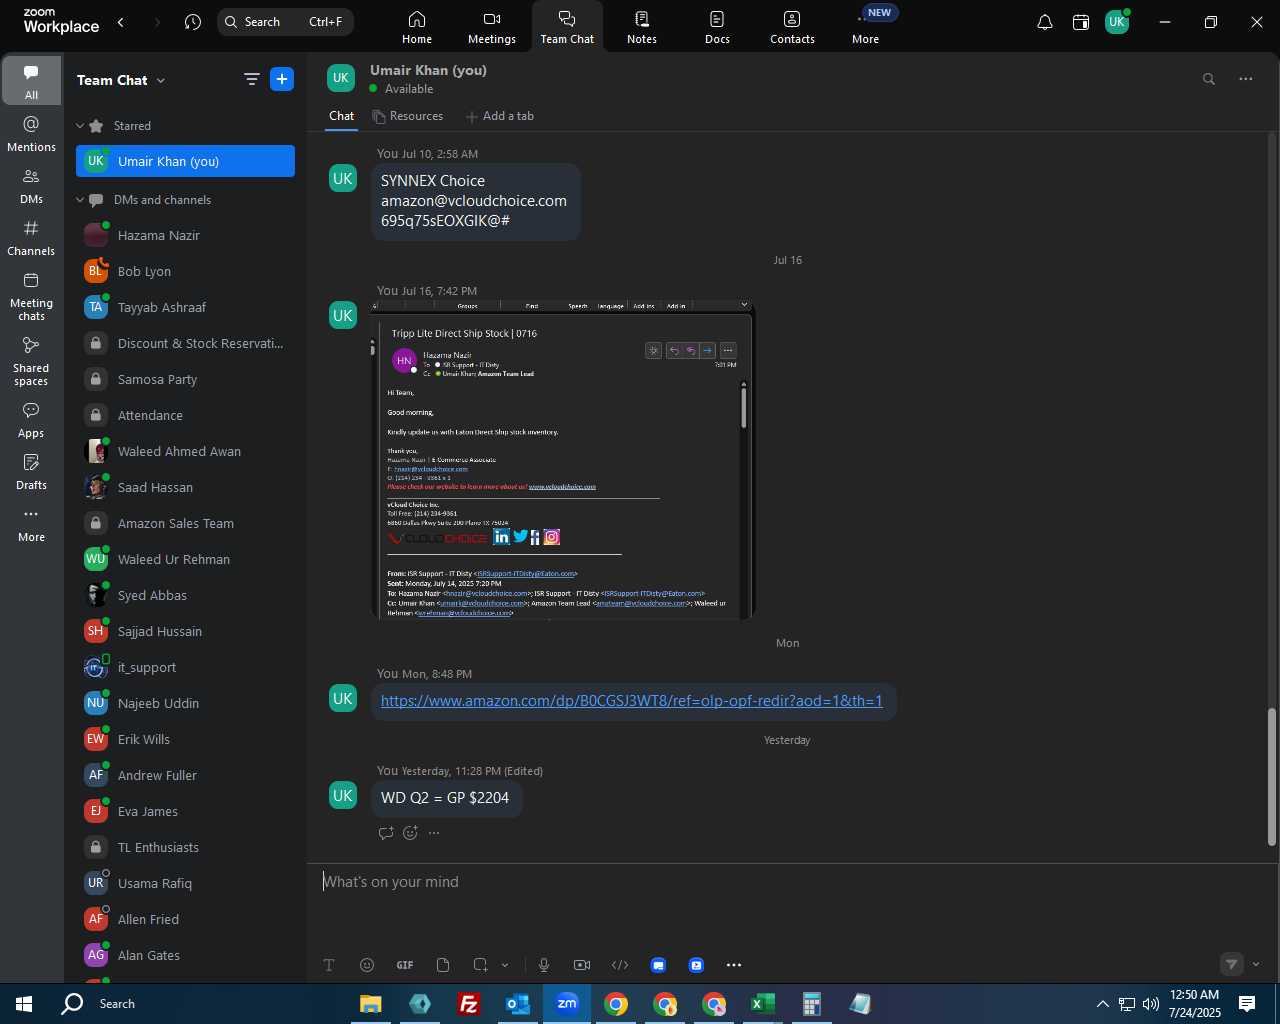
Task: Open the Home tab
Action: 417,27
